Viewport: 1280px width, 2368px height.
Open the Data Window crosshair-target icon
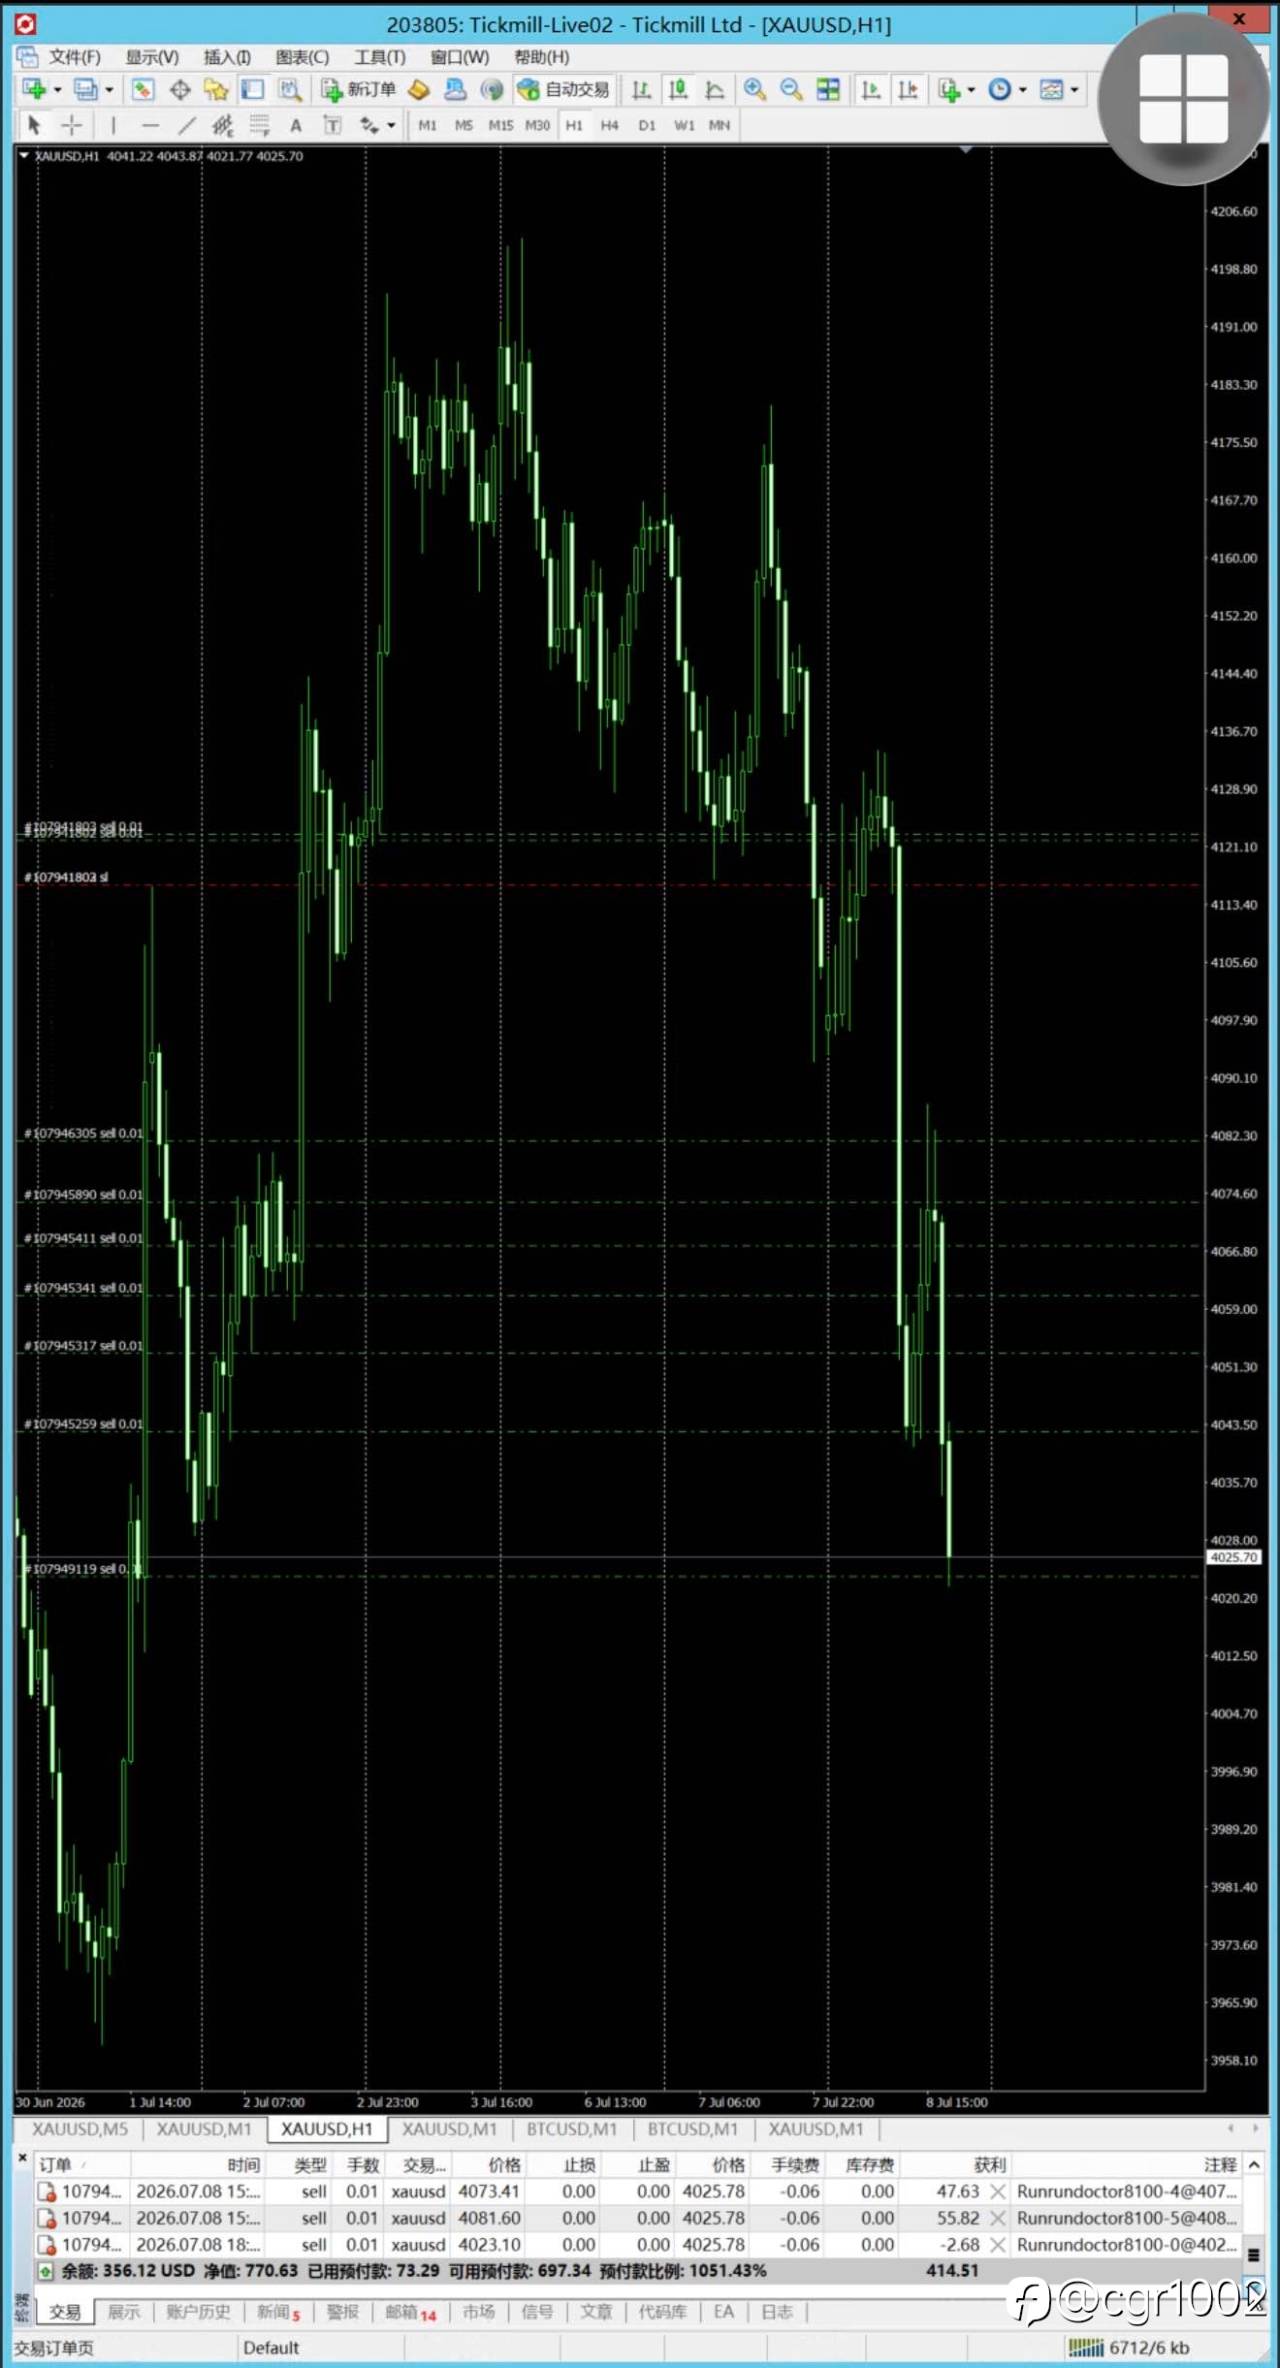tap(180, 89)
